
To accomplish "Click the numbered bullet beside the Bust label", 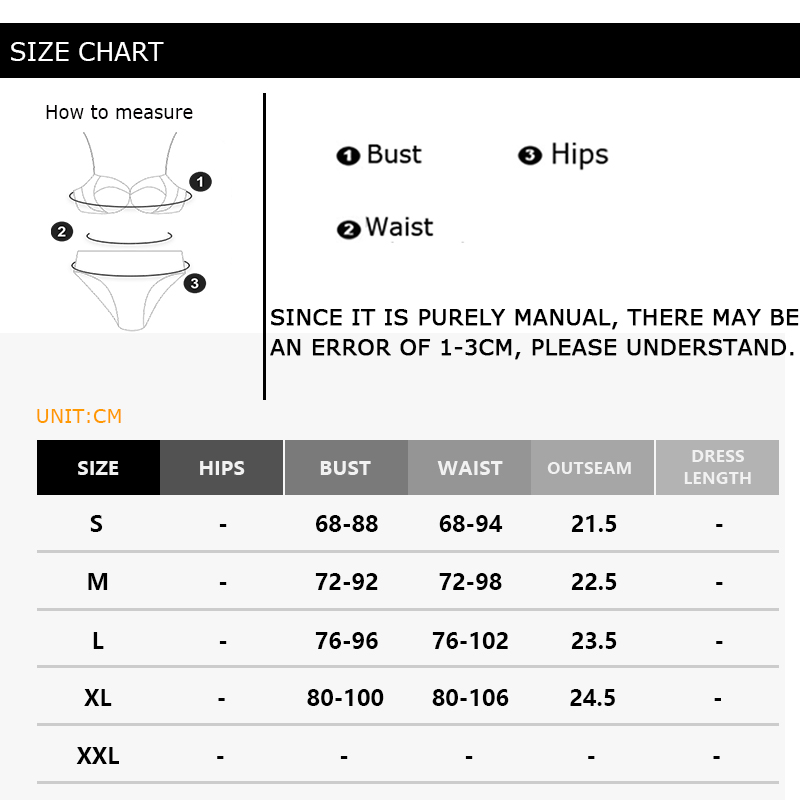I will tap(348, 156).
